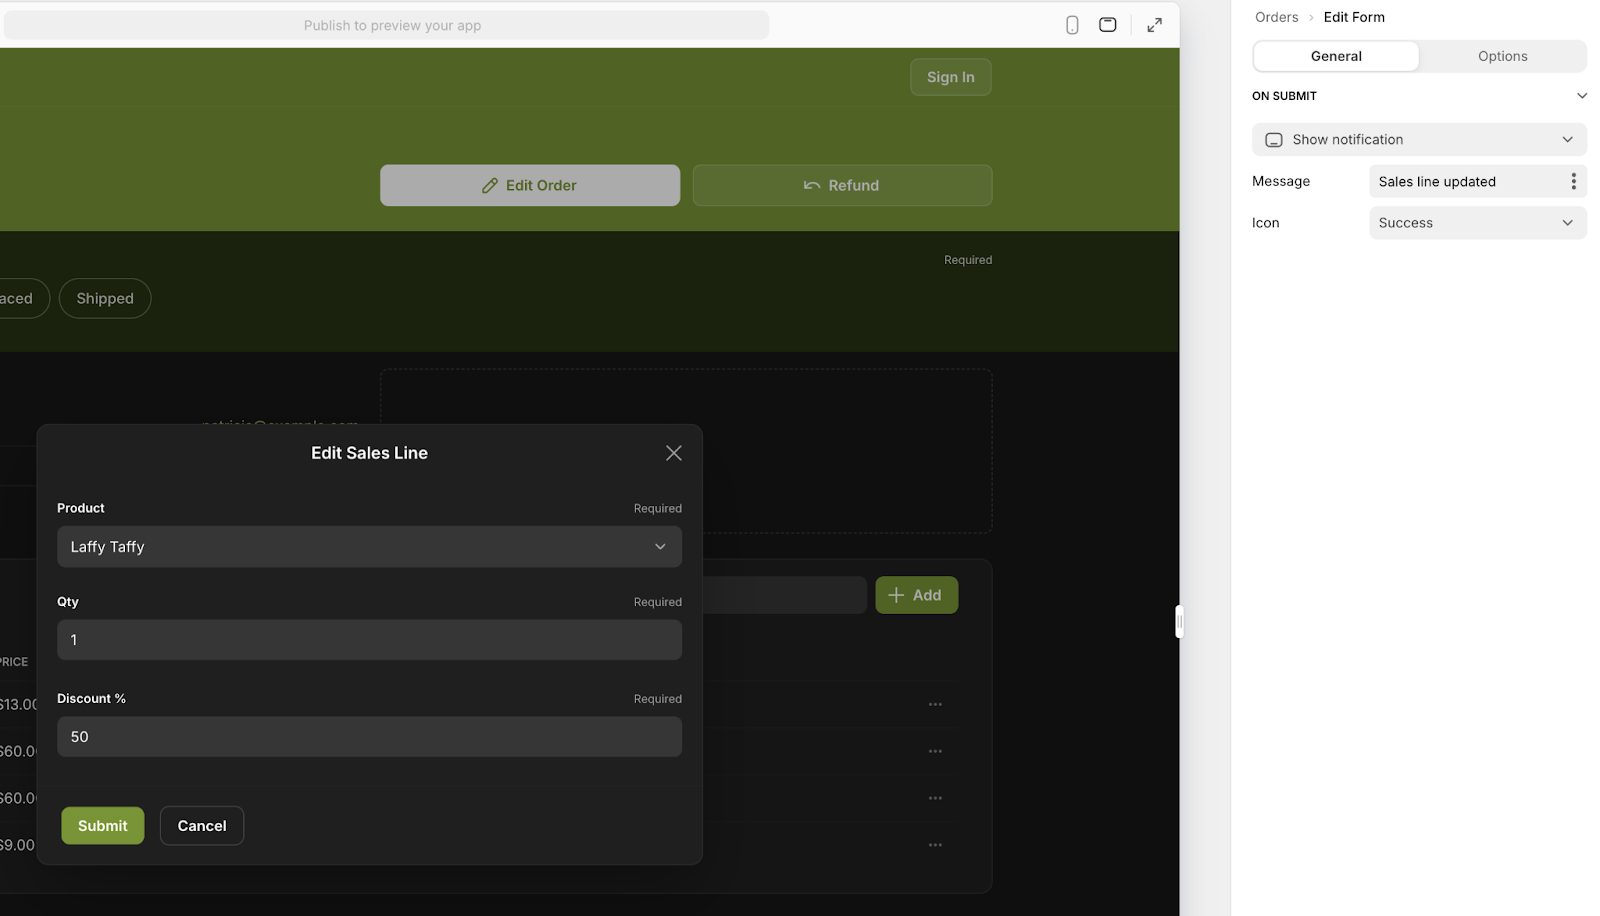Click the notification icon in Show notification
The height and width of the screenshot is (916, 1600).
point(1274,140)
